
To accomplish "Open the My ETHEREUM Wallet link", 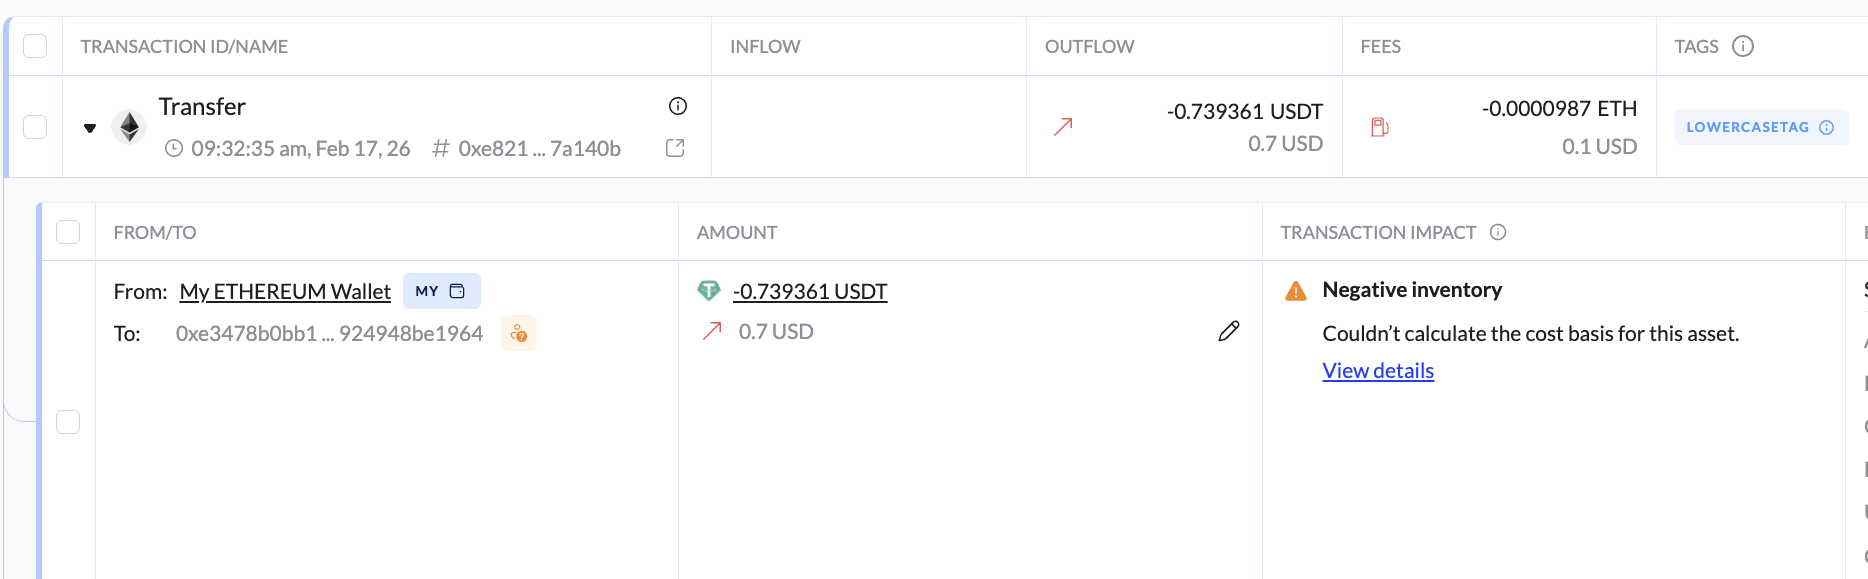I will (x=285, y=292).
